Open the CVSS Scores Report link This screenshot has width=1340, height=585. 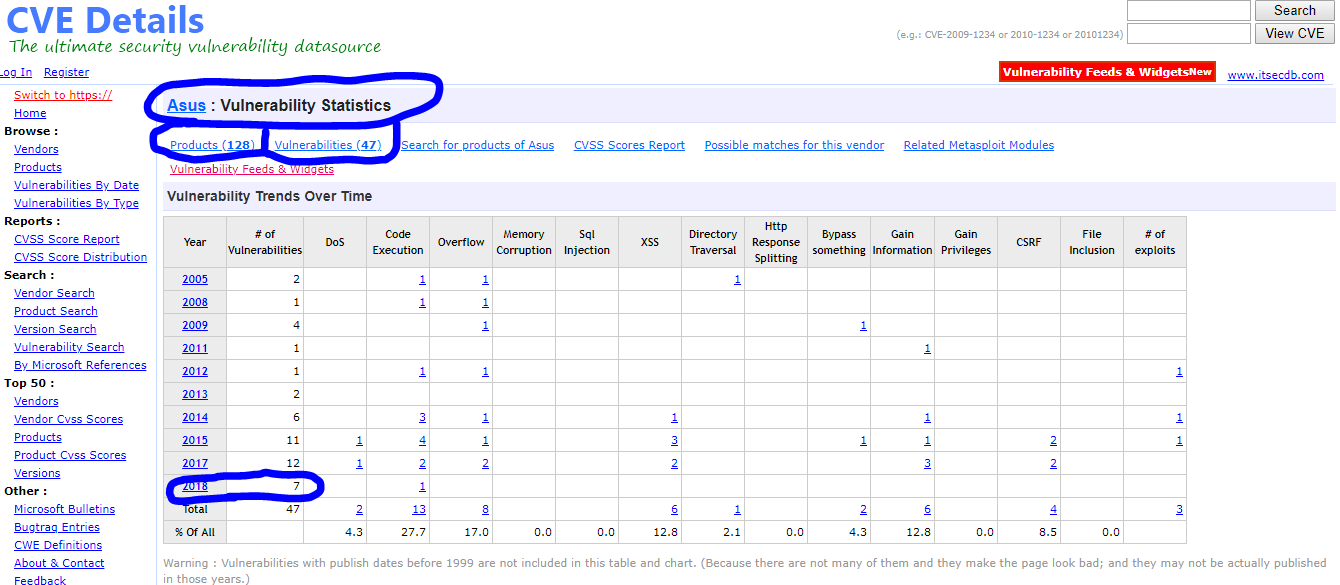coord(629,145)
